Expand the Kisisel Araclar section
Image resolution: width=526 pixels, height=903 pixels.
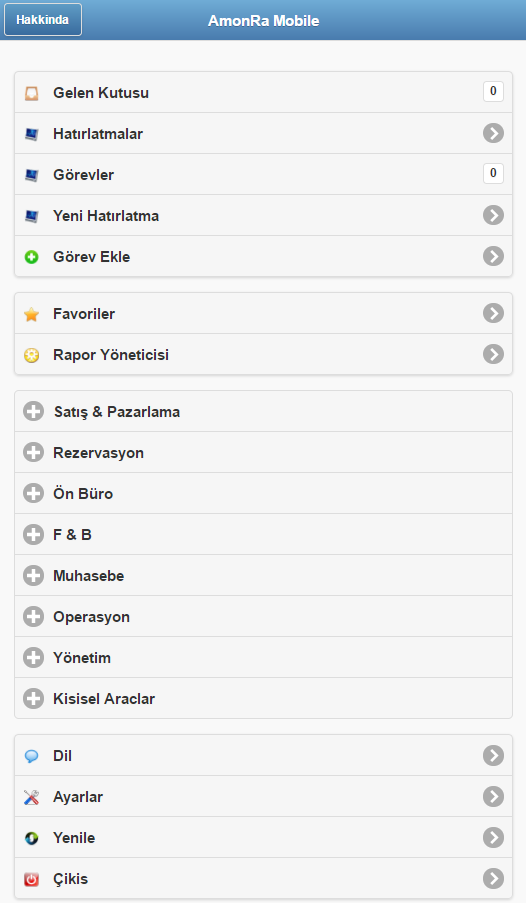263,698
